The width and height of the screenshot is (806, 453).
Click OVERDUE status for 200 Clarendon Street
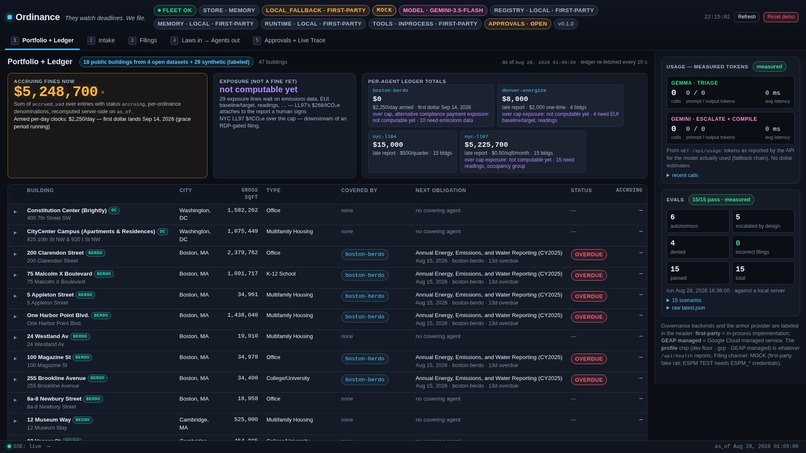point(589,255)
